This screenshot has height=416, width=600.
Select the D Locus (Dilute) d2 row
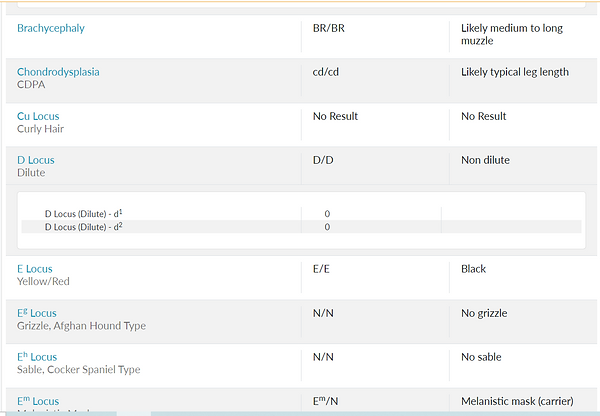88,227
